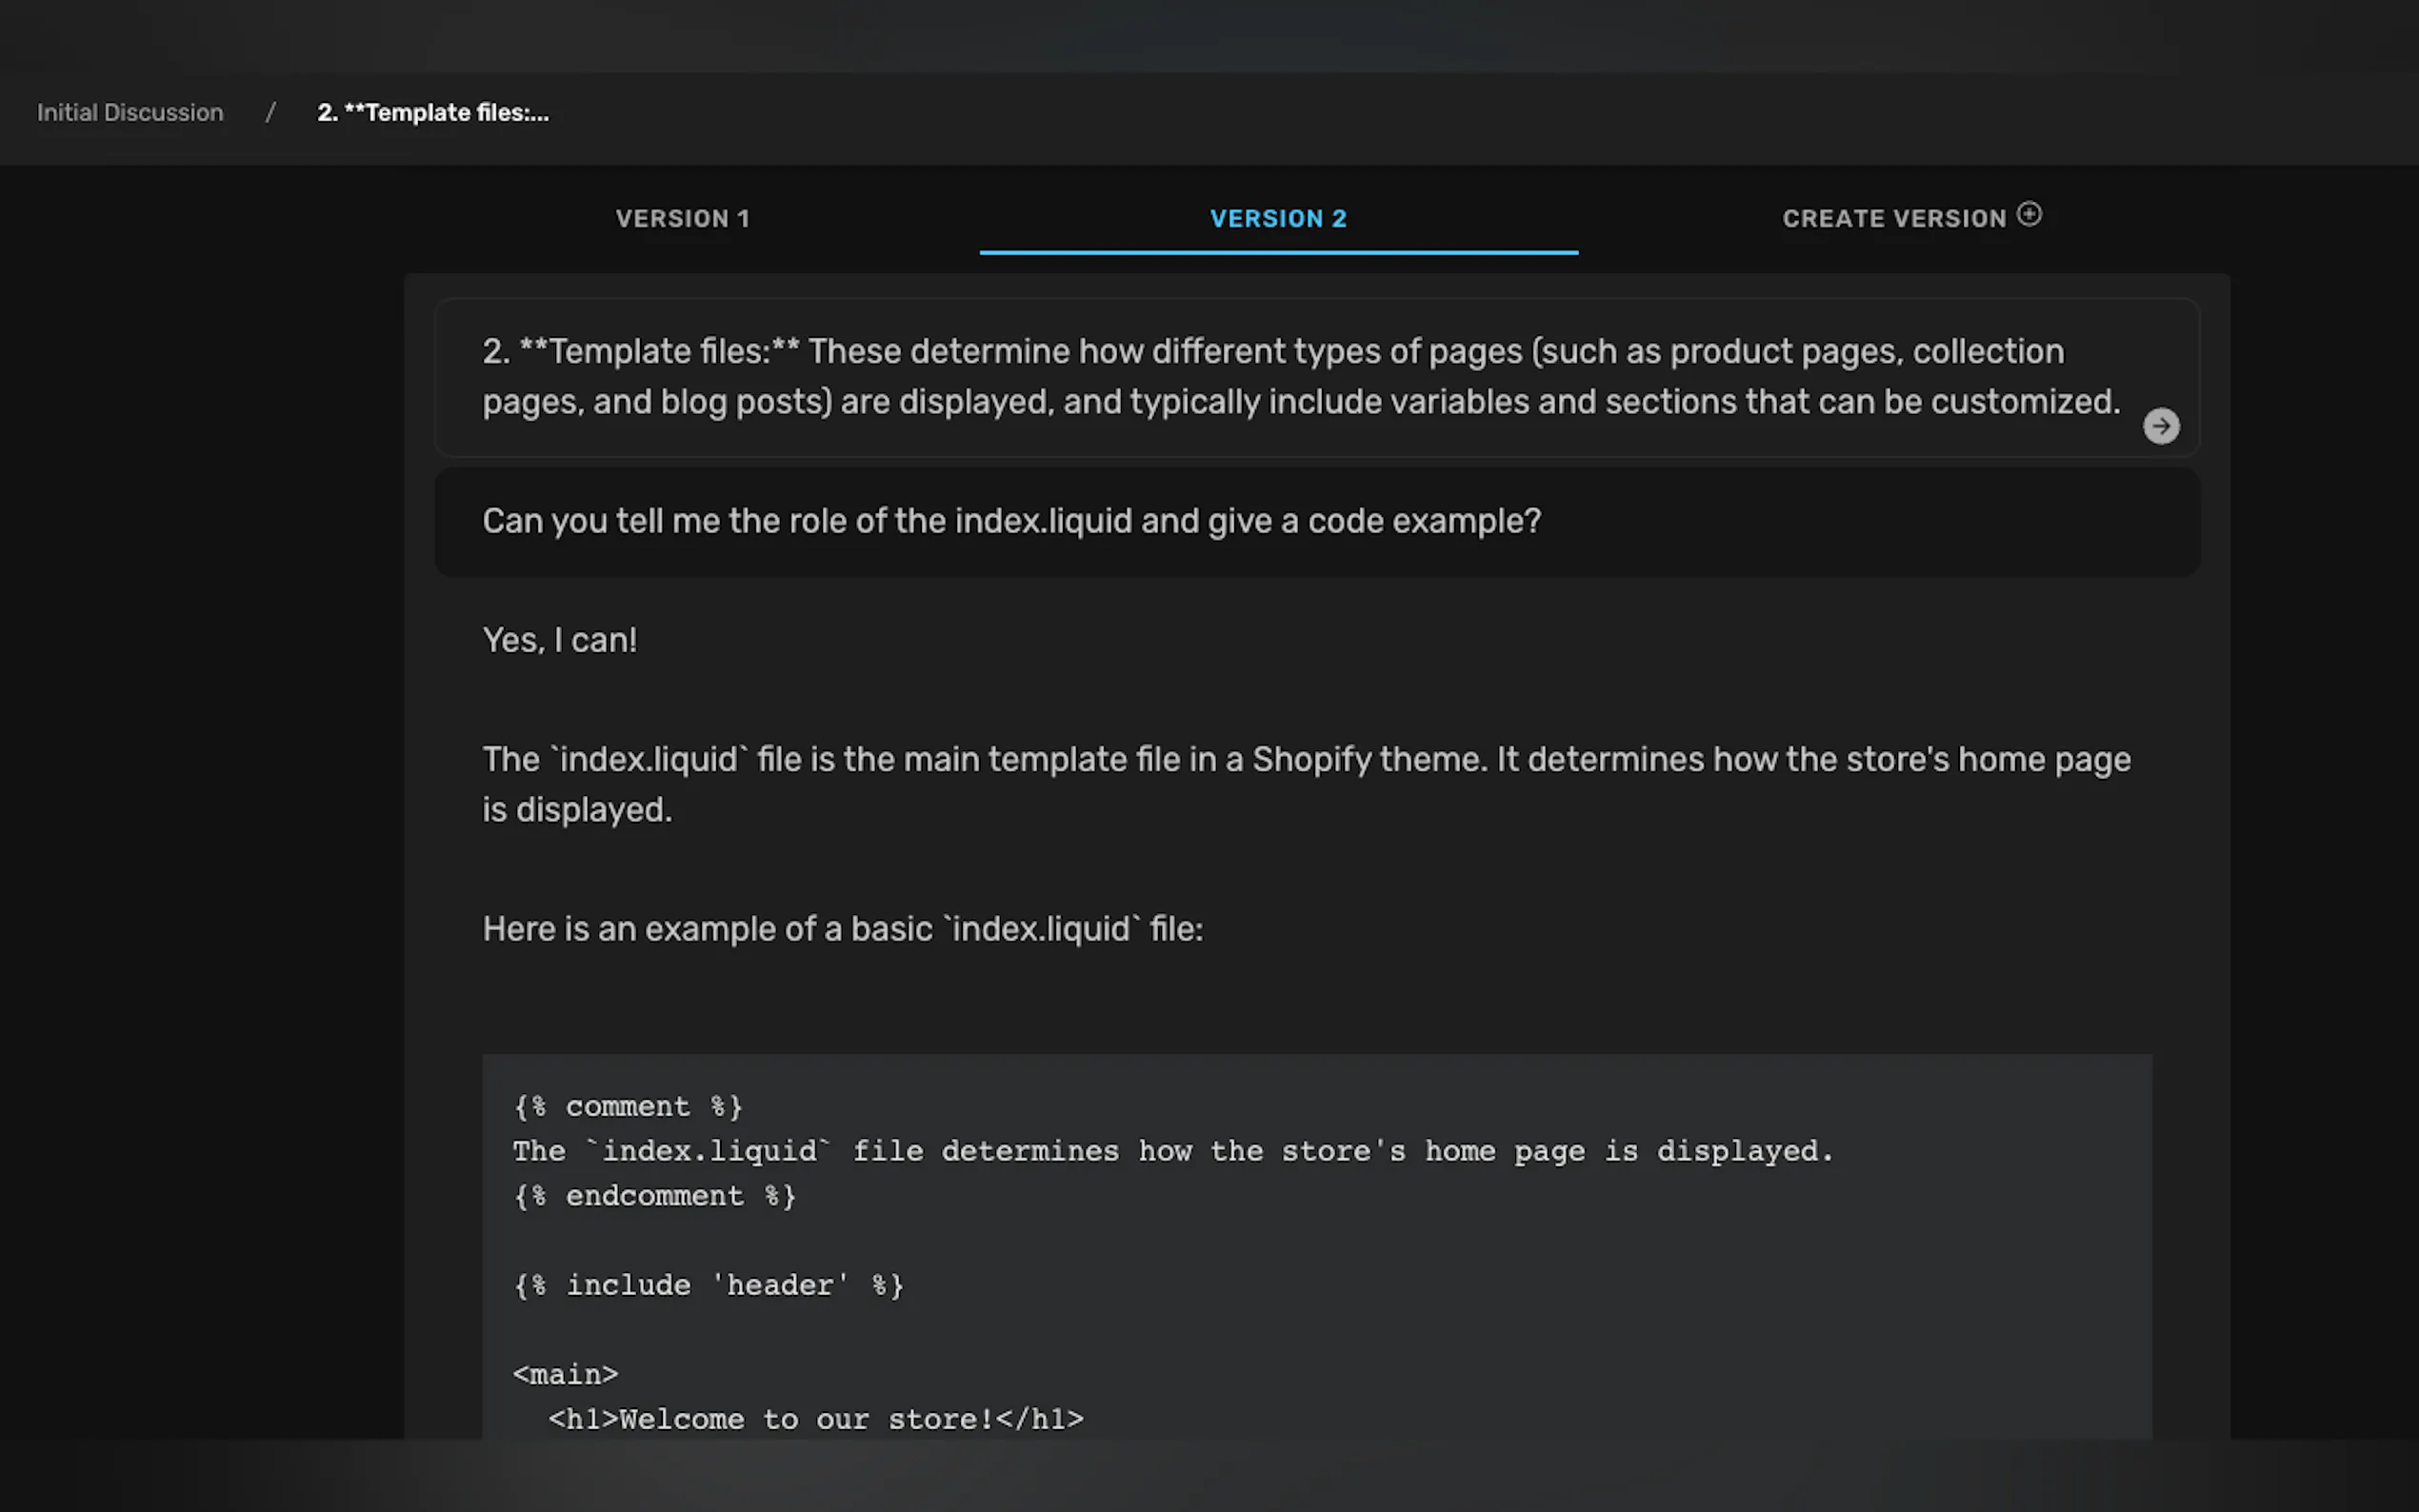Click the blue underline beneath Version 2
This screenshot has height=1512, width=2419.
pyautogui.click(x=1278, y=252)
